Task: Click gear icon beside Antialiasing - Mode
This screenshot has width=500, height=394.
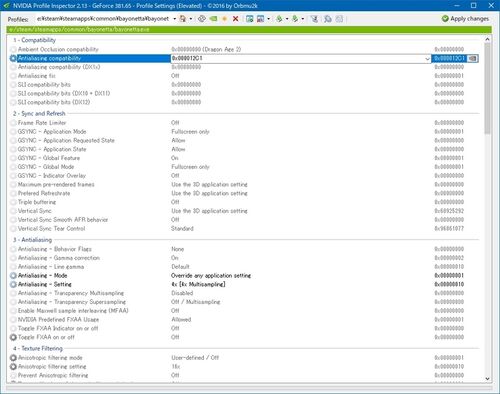Action: coord(13,276)
